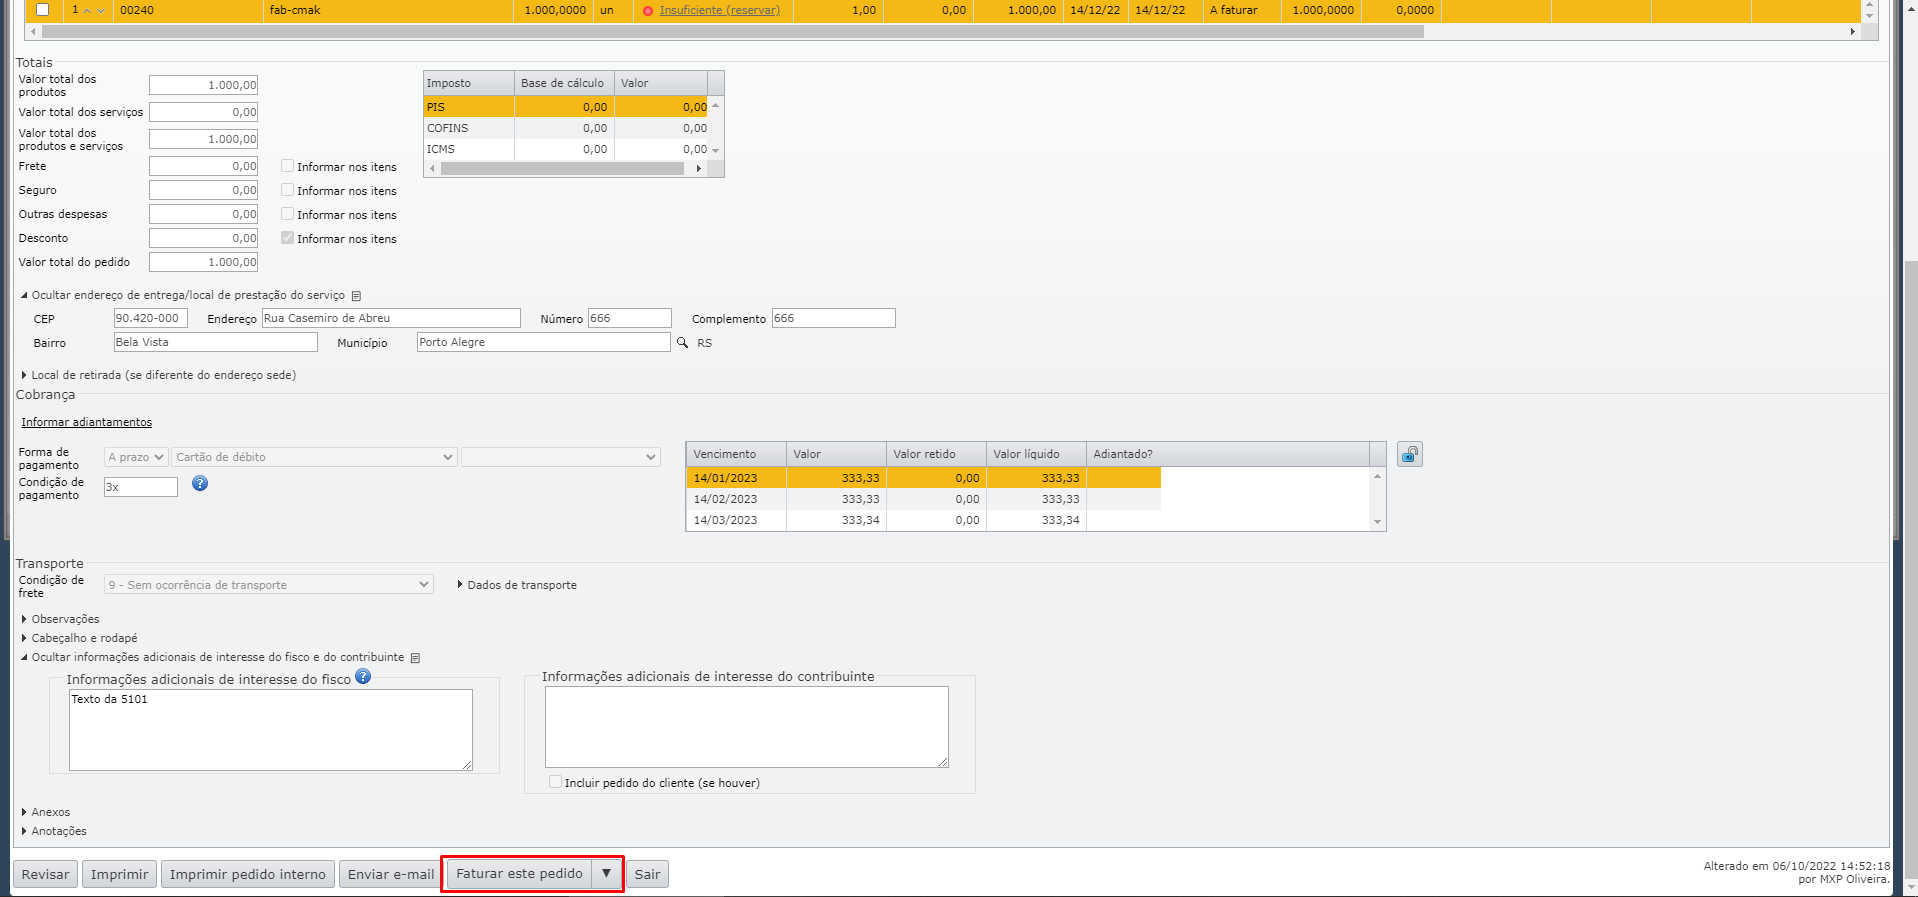Click the small icon after delivery address heading
This screenshot has height=897, width=1918.
[x=356, y=296]
